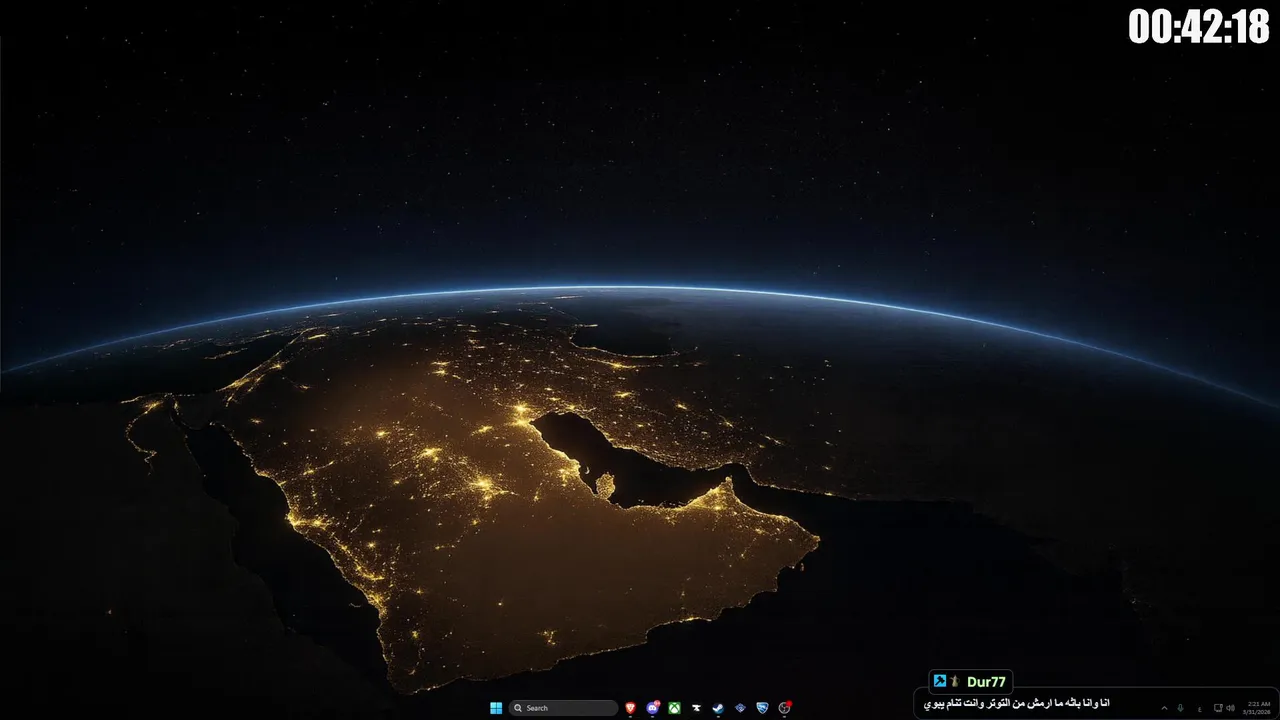This screenshot has height=720, width=1280.
Task: Open Steam from the taskbar
Action: point(718,708)
